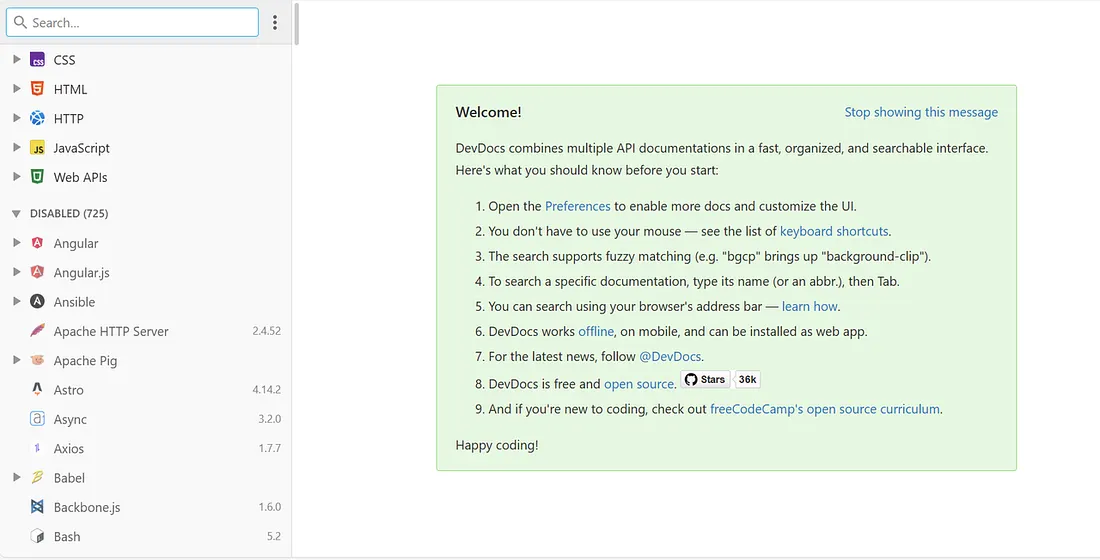This screenshot has width=1100, height=560.
Task: Click the HTTP globe icon
Action: tap(37, 119)
